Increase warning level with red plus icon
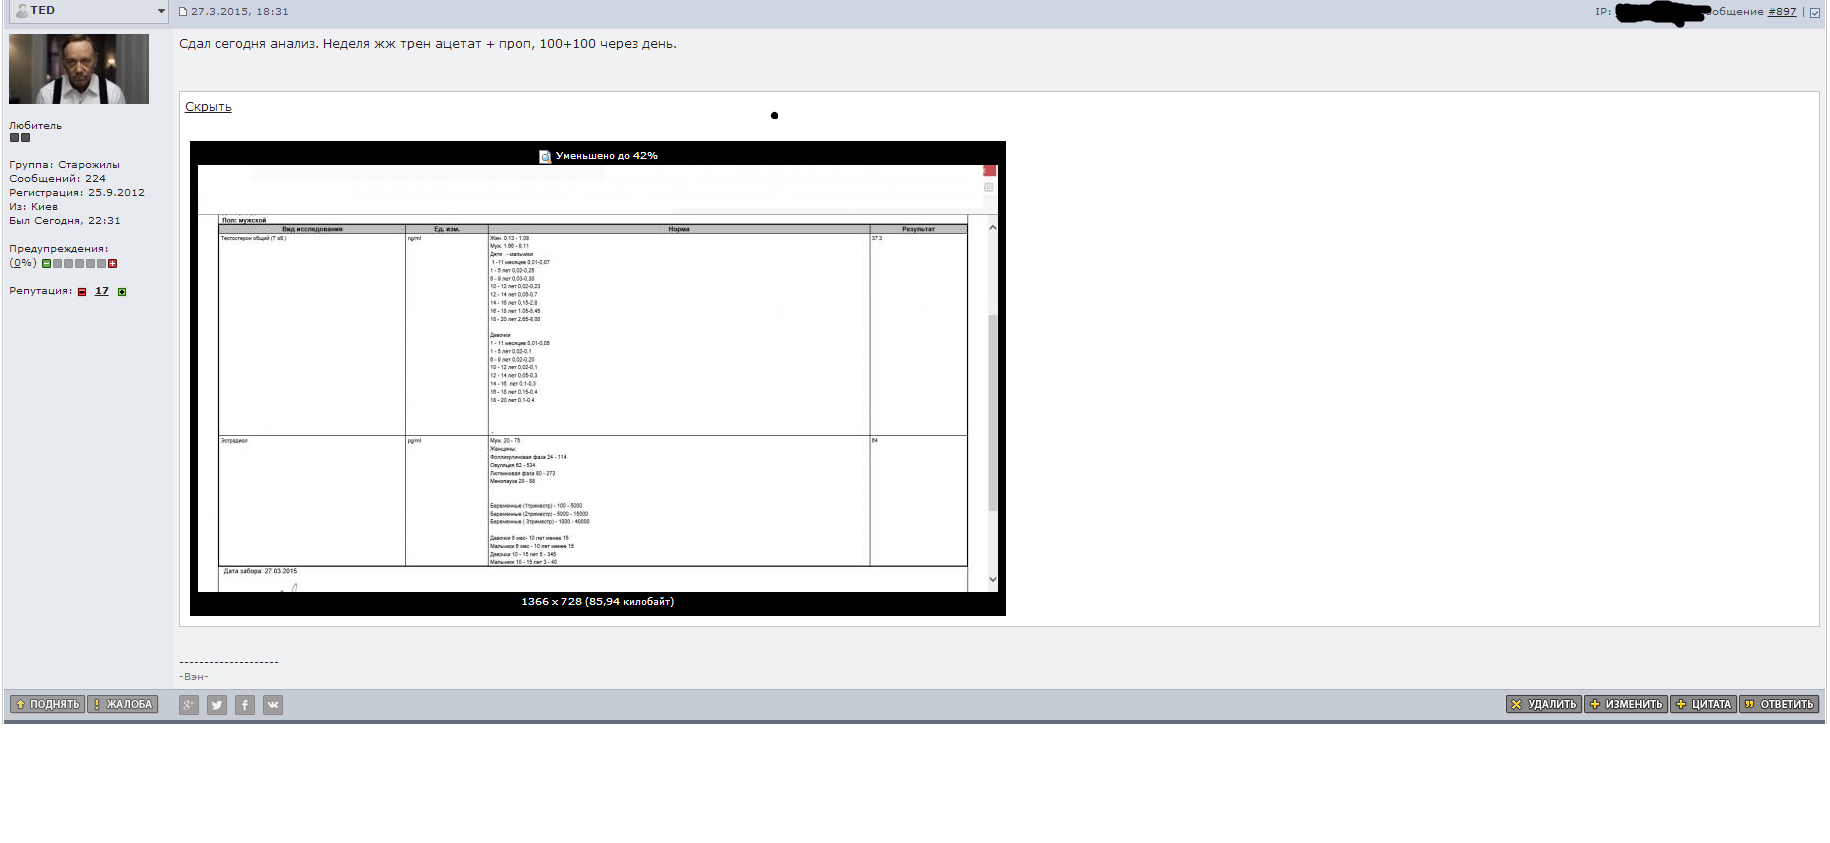The width and height of the screenshot is (1830, 843). pyautogui.click(x=113, y=264)
